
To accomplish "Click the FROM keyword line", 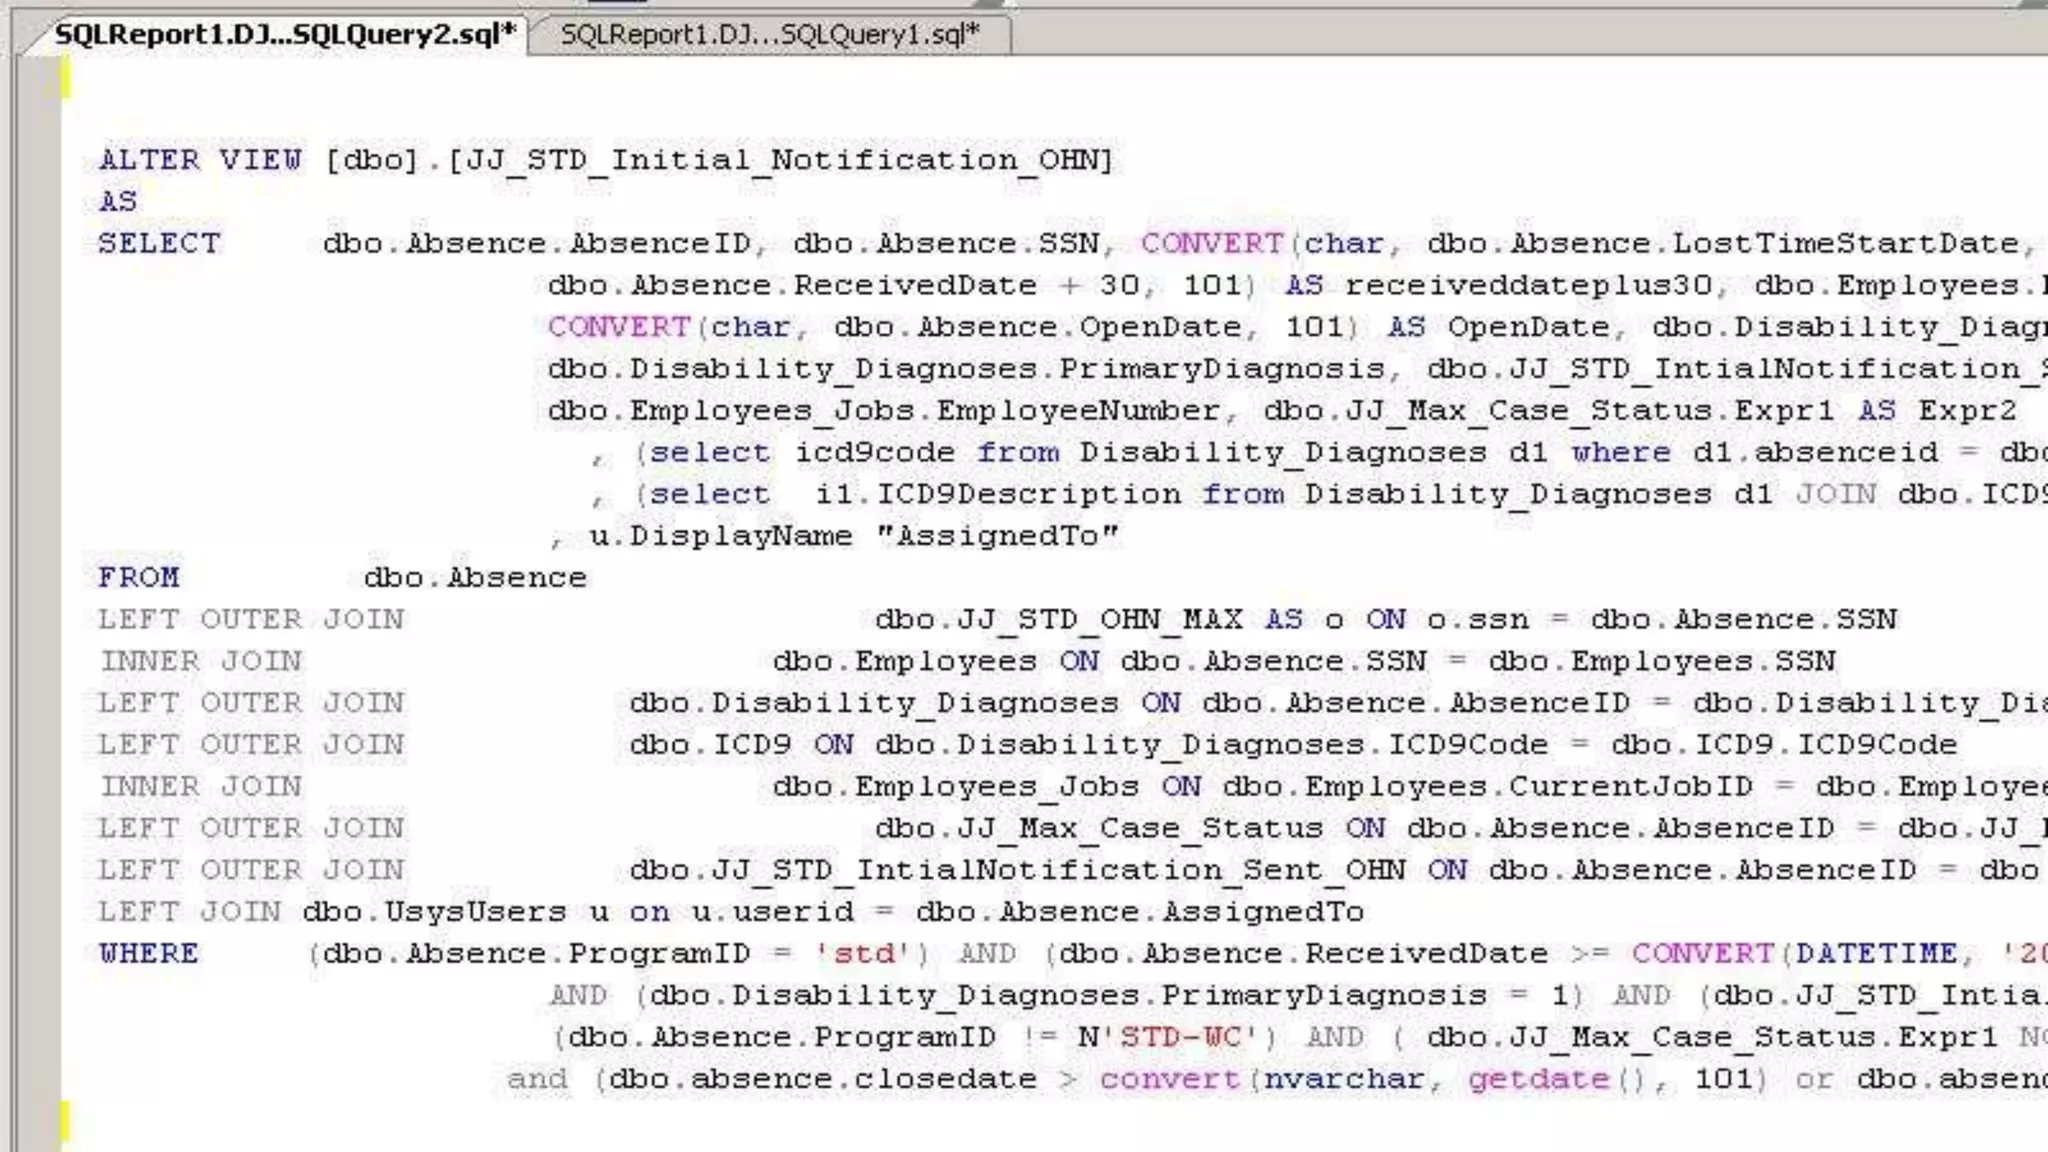I will [138, 578].
